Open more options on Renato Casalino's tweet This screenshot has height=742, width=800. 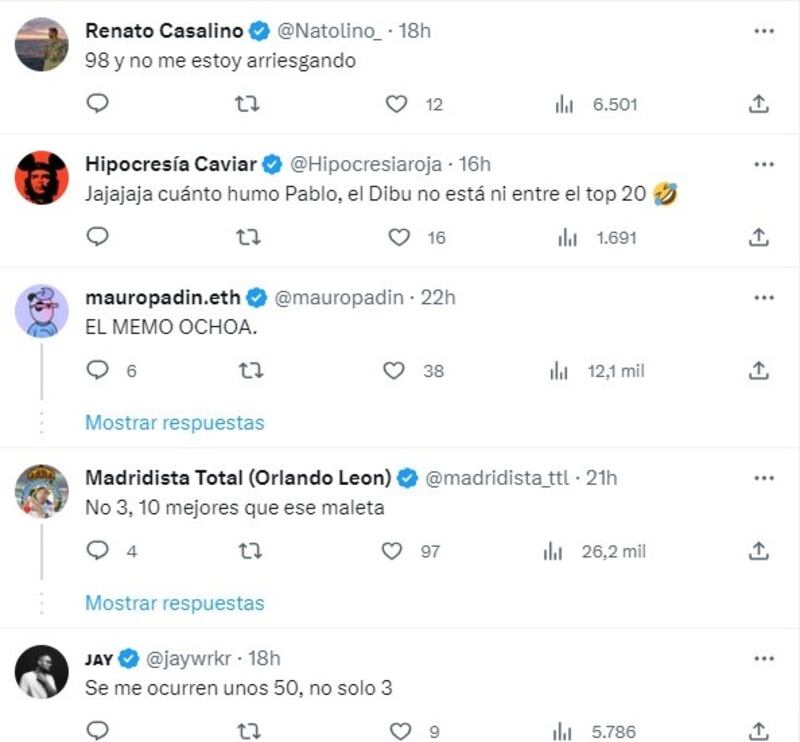pyautogui.click(x=764, y=29)
